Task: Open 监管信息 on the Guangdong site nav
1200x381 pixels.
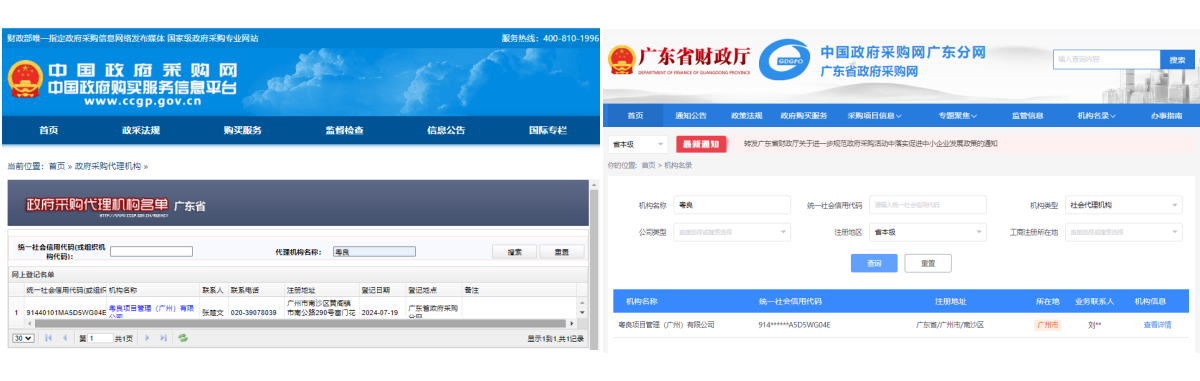Action: coord(1027,116)
